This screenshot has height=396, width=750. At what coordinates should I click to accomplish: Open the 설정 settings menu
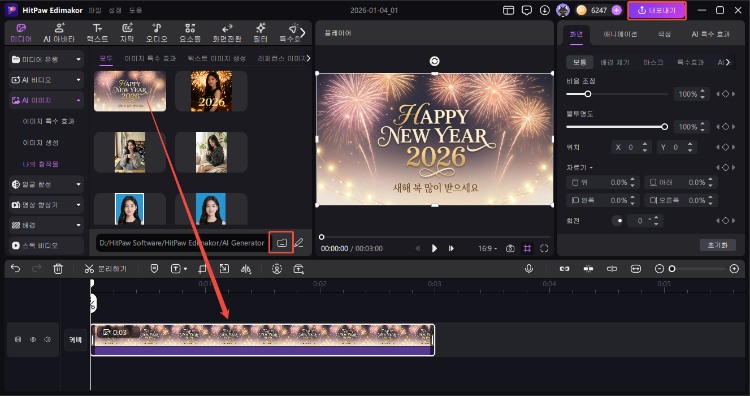(115, 10)
